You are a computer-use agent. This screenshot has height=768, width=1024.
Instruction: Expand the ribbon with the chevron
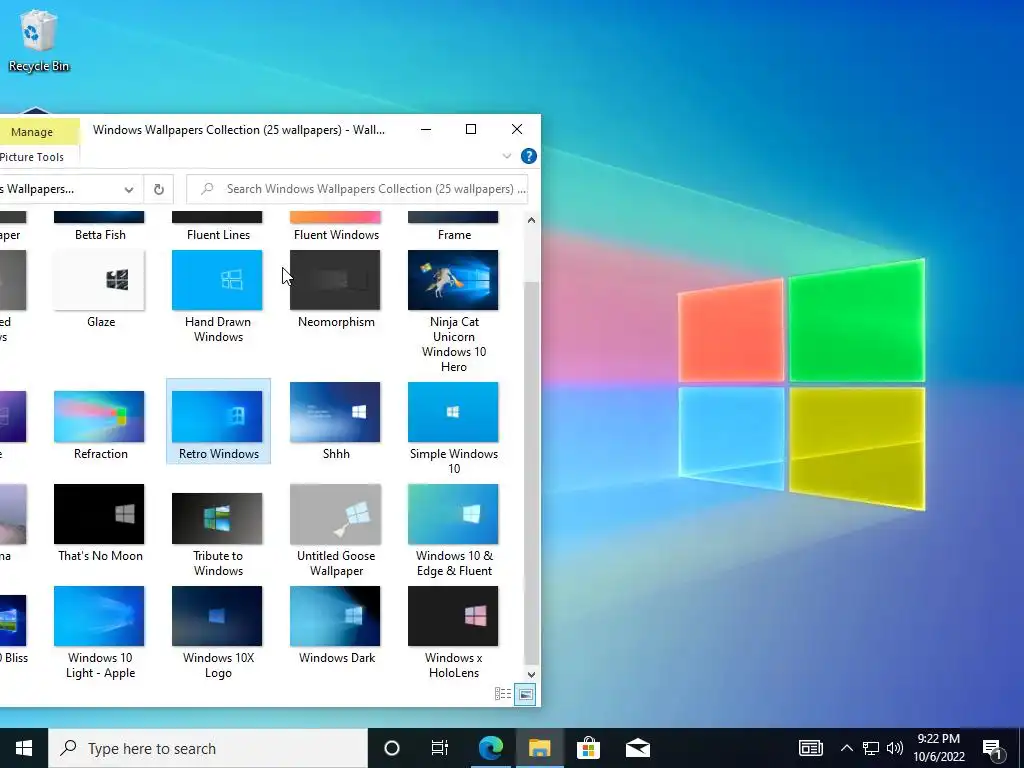click(x=507, y=156)
